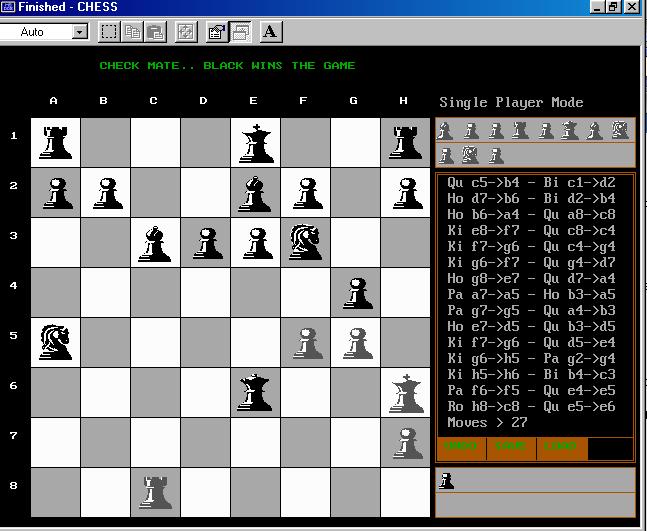Click move entry 'Ho d7->b6 - Bi d2->b4'
The image size is (647, 531).
click(531, 198)
